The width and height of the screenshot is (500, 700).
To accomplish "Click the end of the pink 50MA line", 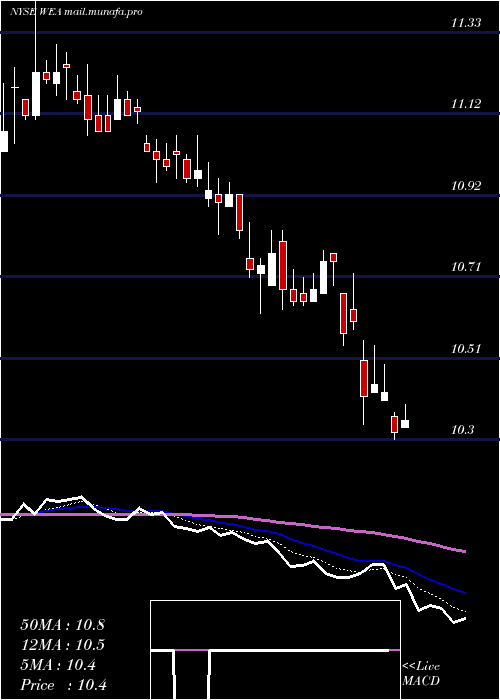I will 465,552.
